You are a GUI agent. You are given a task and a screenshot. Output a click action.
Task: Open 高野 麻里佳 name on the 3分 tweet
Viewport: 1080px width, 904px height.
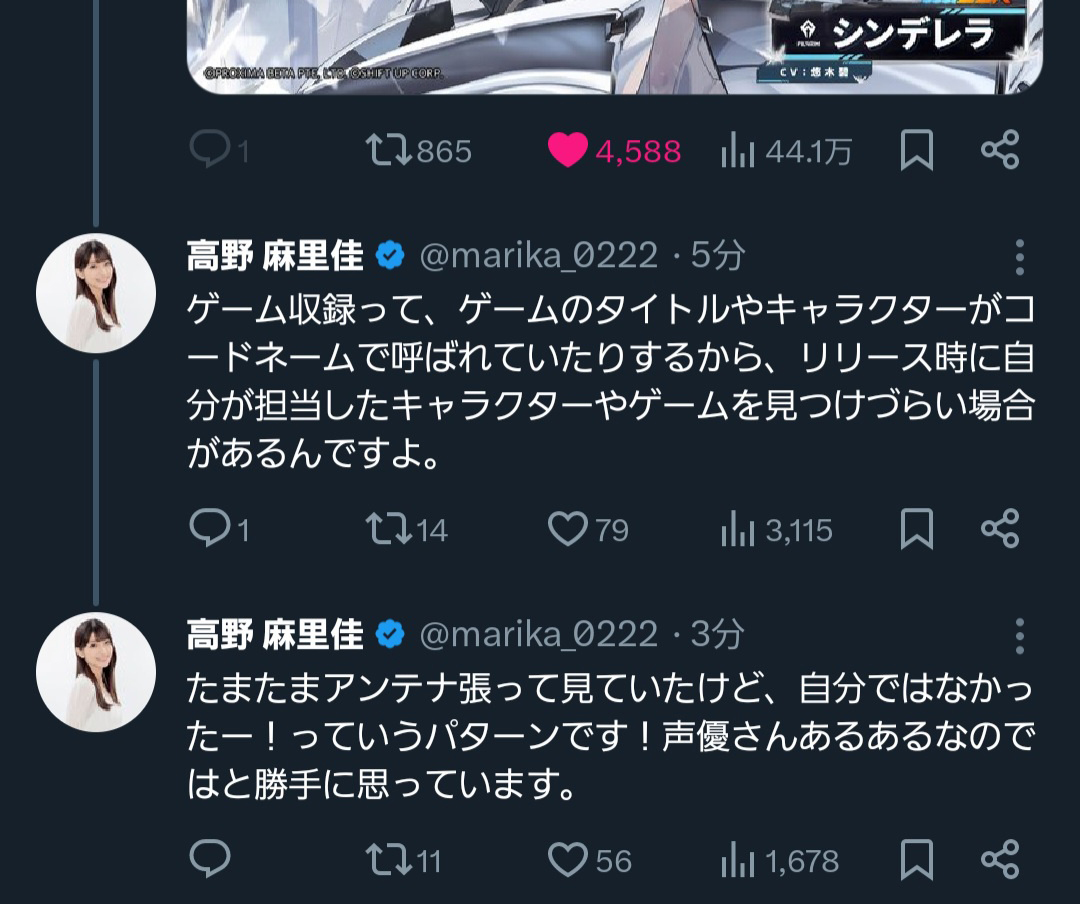point(275,635)
